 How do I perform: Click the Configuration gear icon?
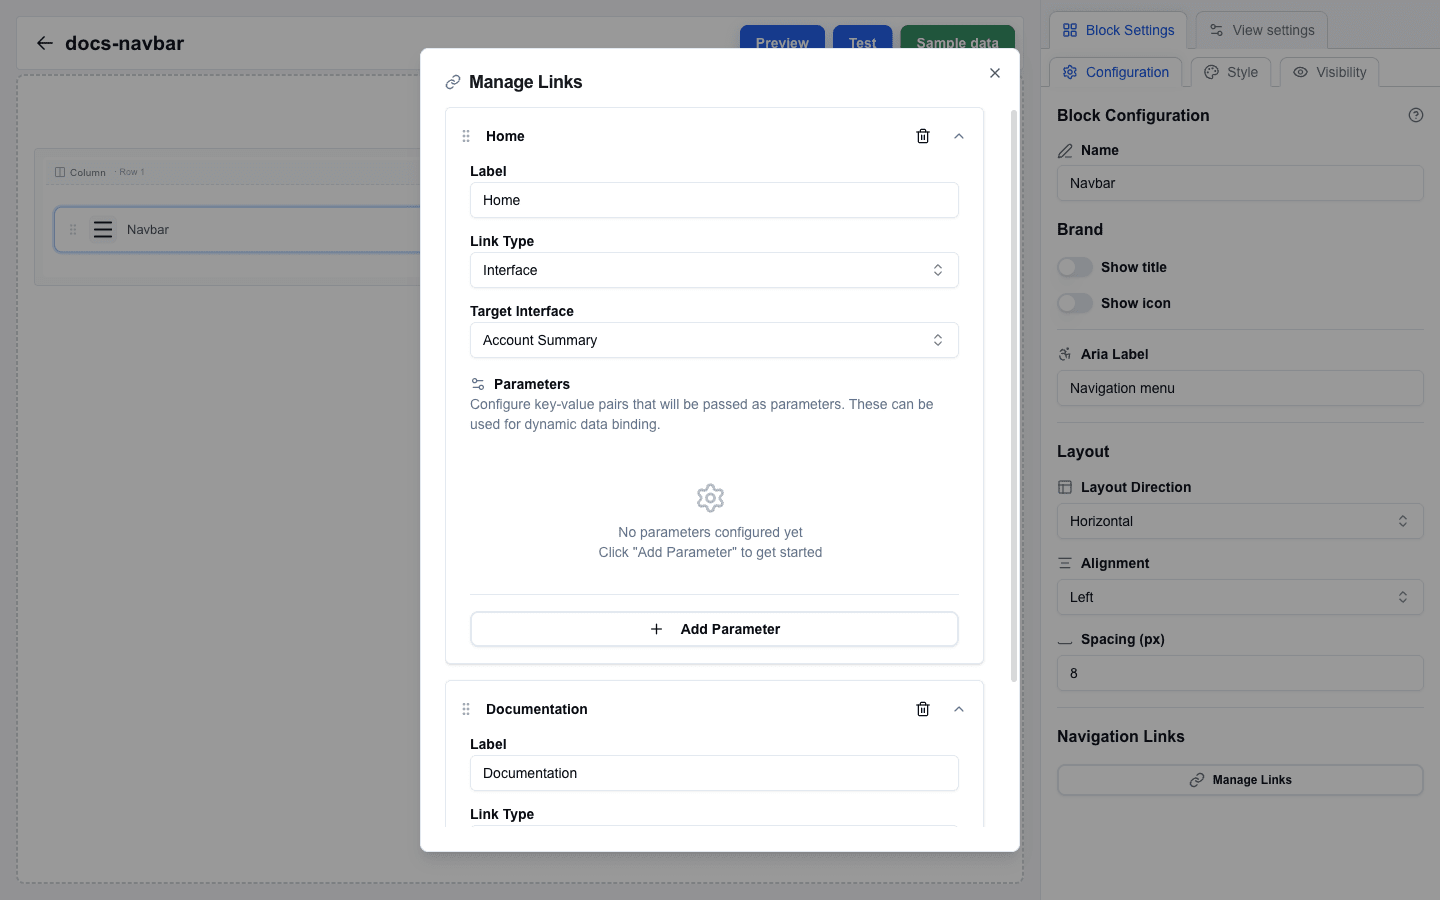tap(1070, 72)
